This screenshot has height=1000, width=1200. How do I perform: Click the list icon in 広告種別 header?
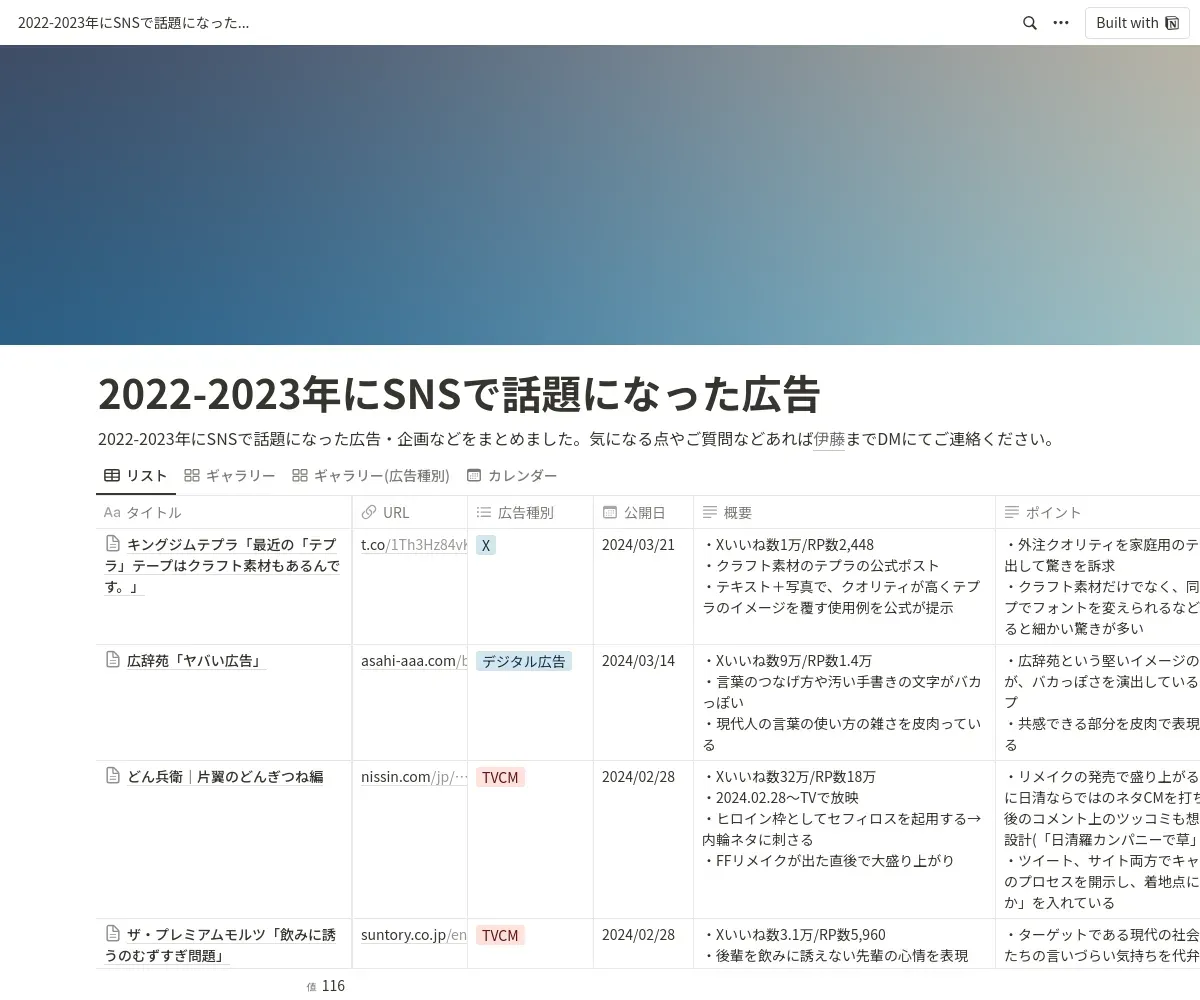(484, 512)
